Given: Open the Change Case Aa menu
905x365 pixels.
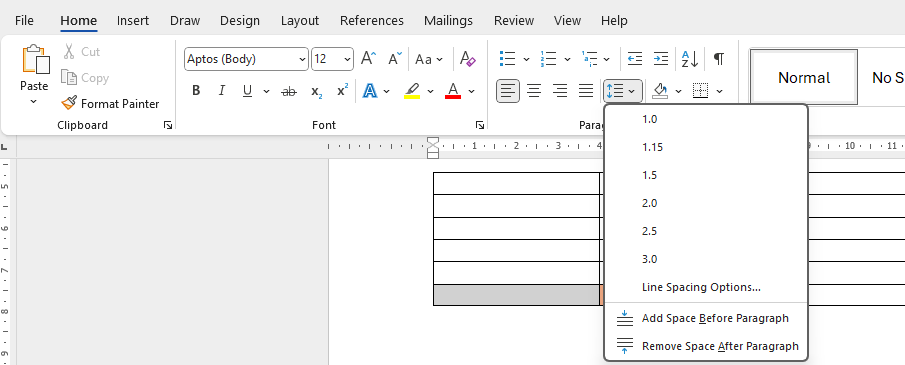Looking at the screenshot, I should [429, 59].
